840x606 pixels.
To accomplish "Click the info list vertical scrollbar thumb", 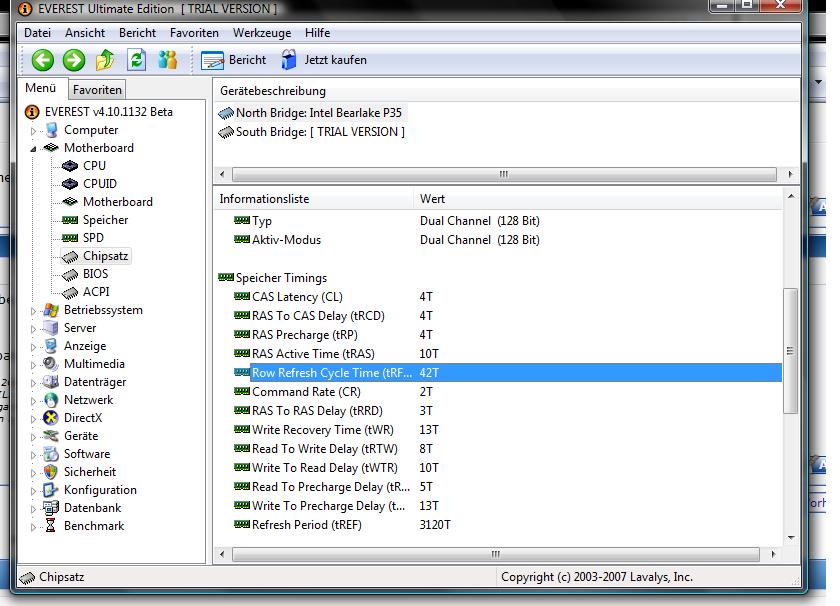I will (x=790, y=351).
